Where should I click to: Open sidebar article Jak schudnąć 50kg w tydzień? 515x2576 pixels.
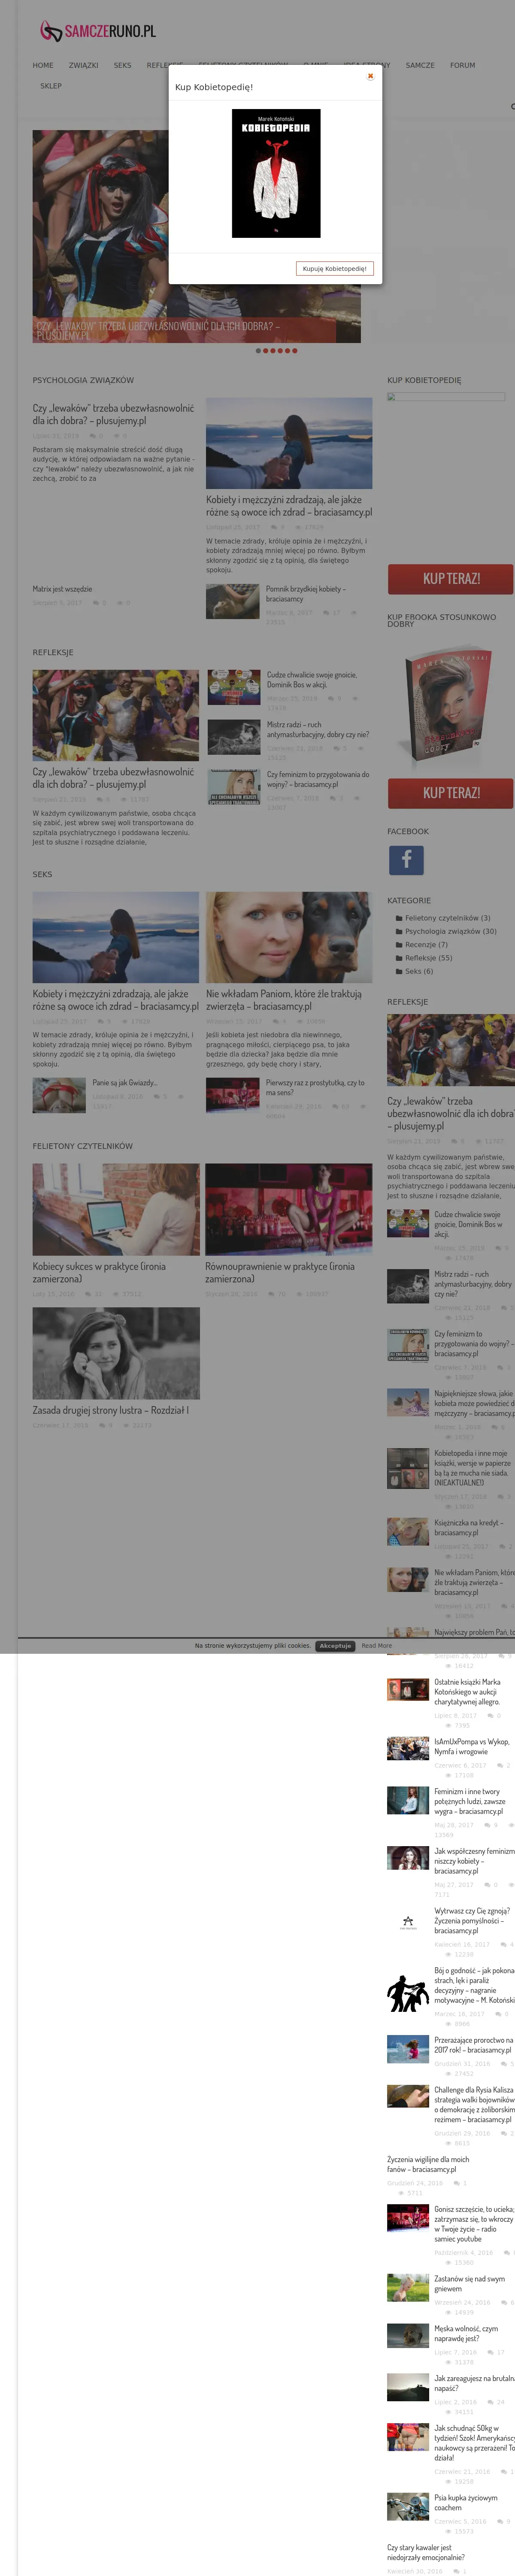pyautogui.click(x=474, y=2442)
